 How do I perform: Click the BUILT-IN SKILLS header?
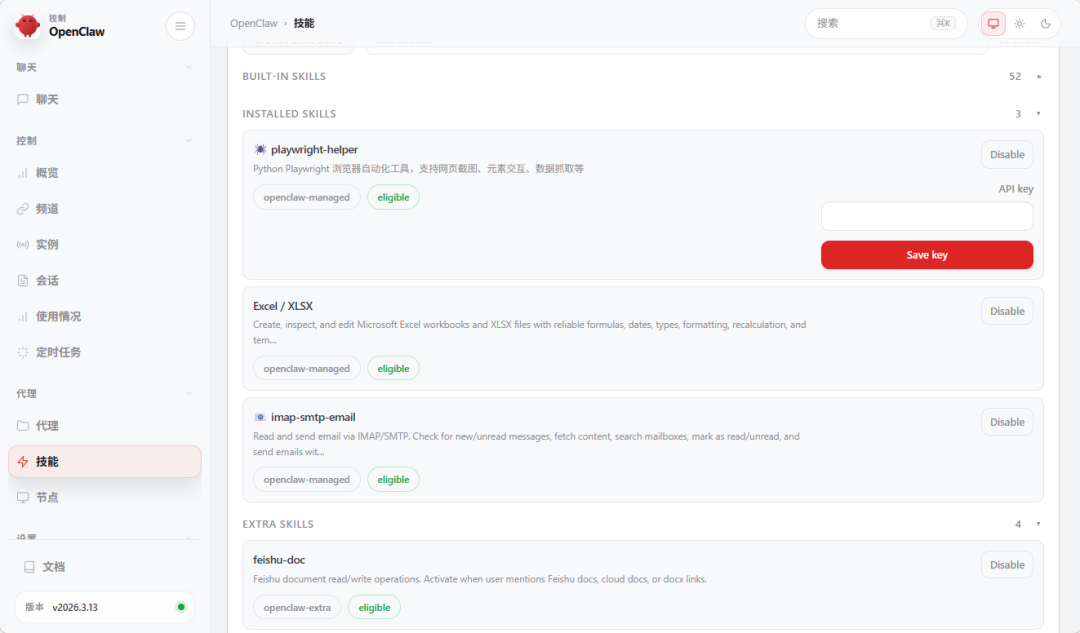284,76
